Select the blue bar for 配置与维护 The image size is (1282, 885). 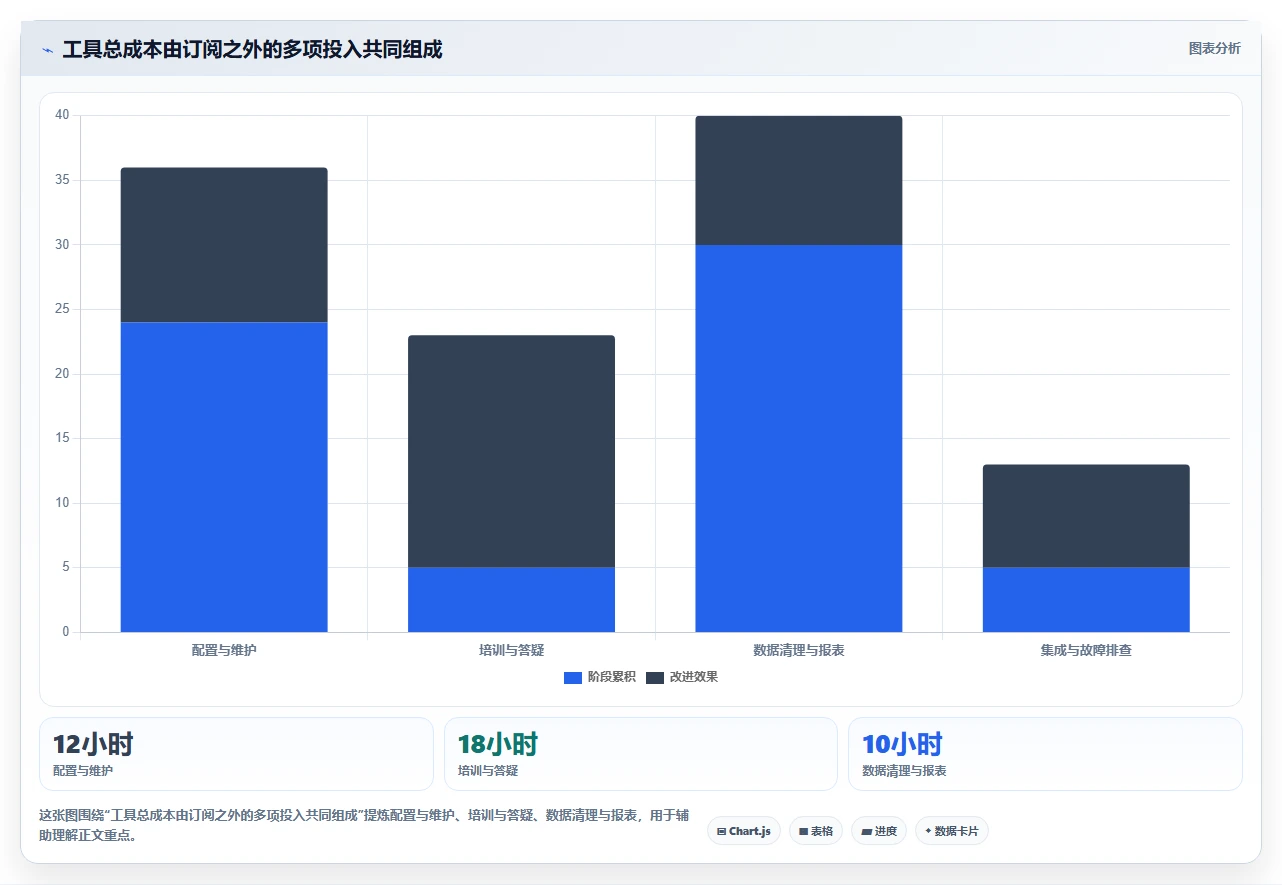pos(224,477)
